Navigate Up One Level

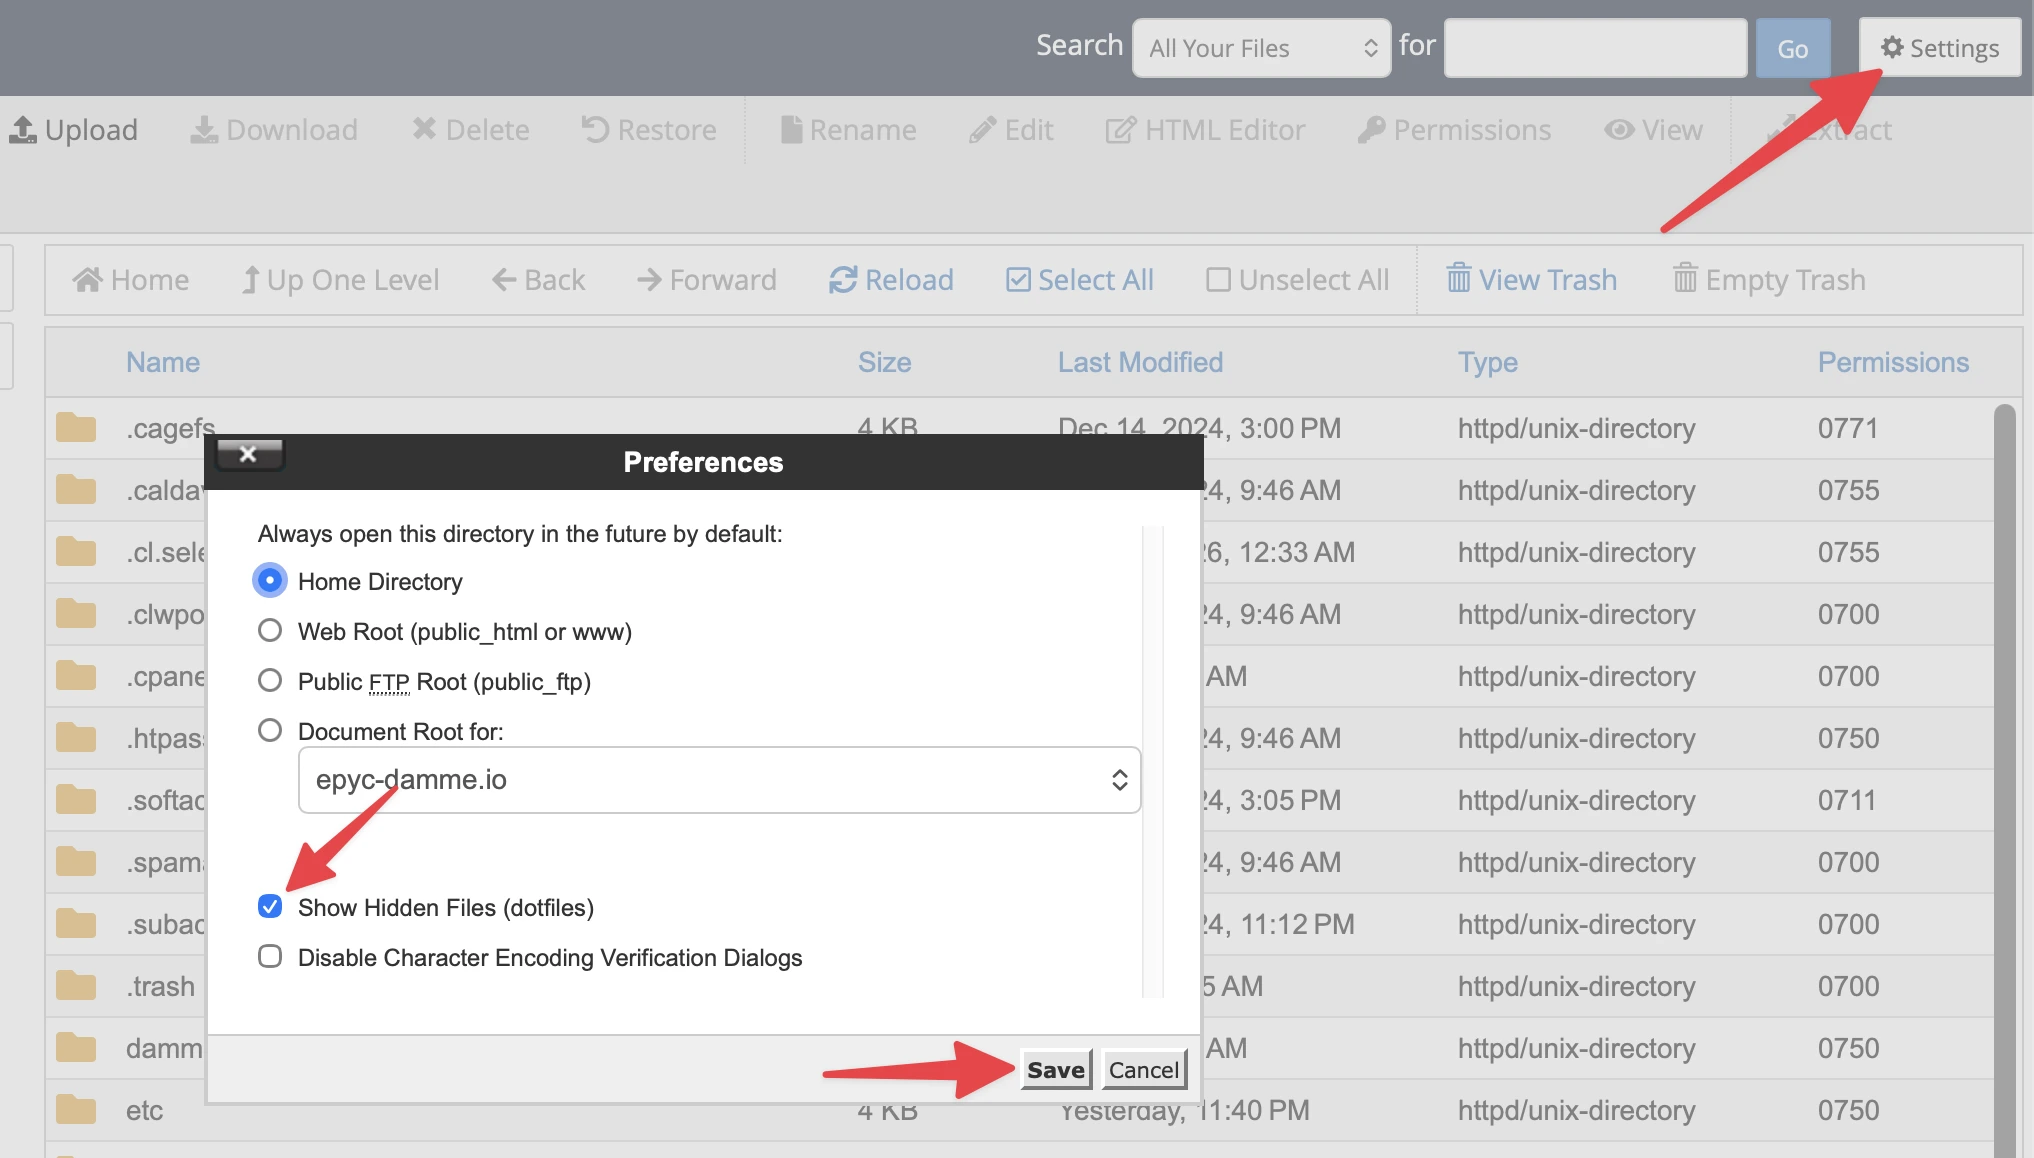click(340, 280)
